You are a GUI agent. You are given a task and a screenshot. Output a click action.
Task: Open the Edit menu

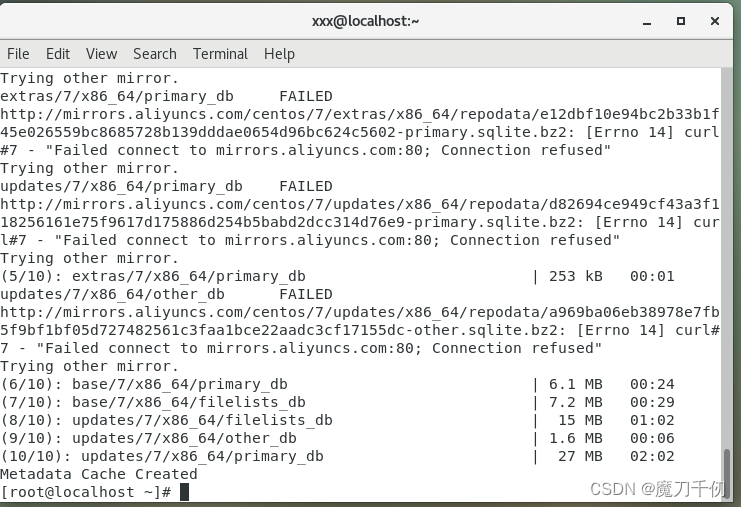tap(58, 54)
